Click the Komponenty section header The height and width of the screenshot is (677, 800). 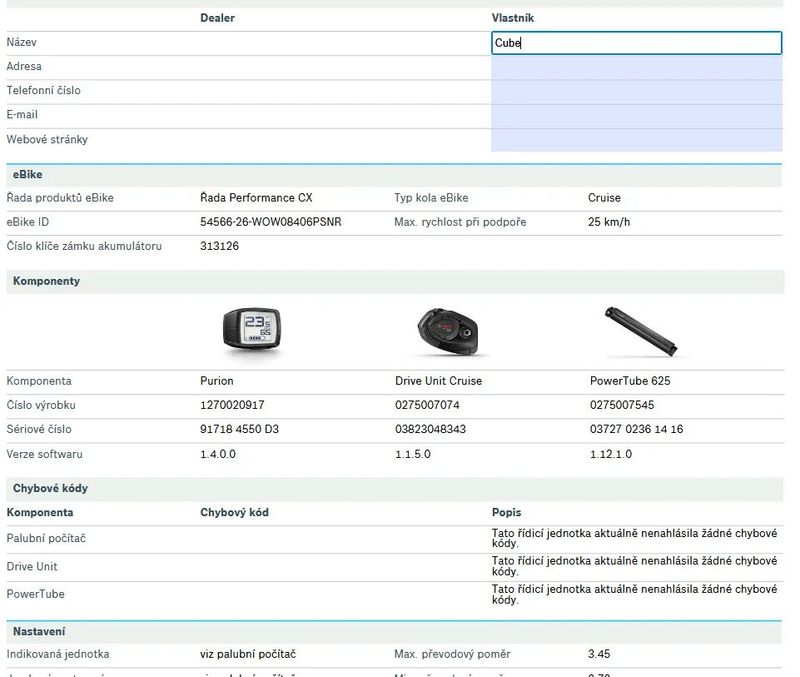pos(46,281)
